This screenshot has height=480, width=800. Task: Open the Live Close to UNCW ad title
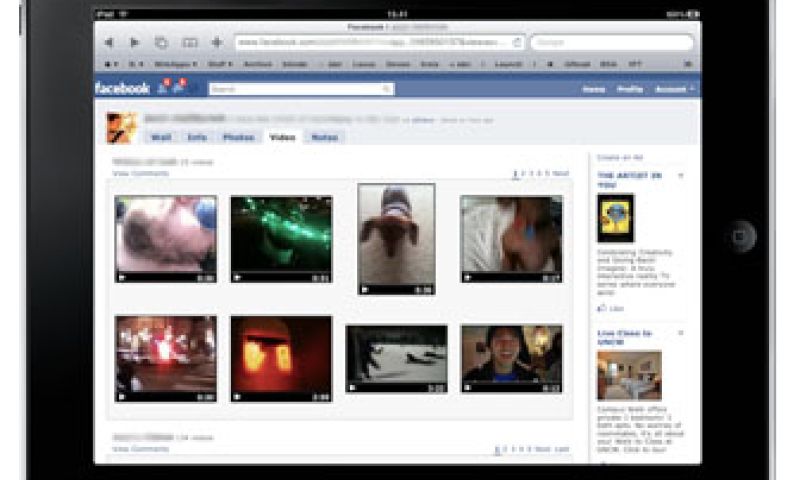[x=625, y=337]
